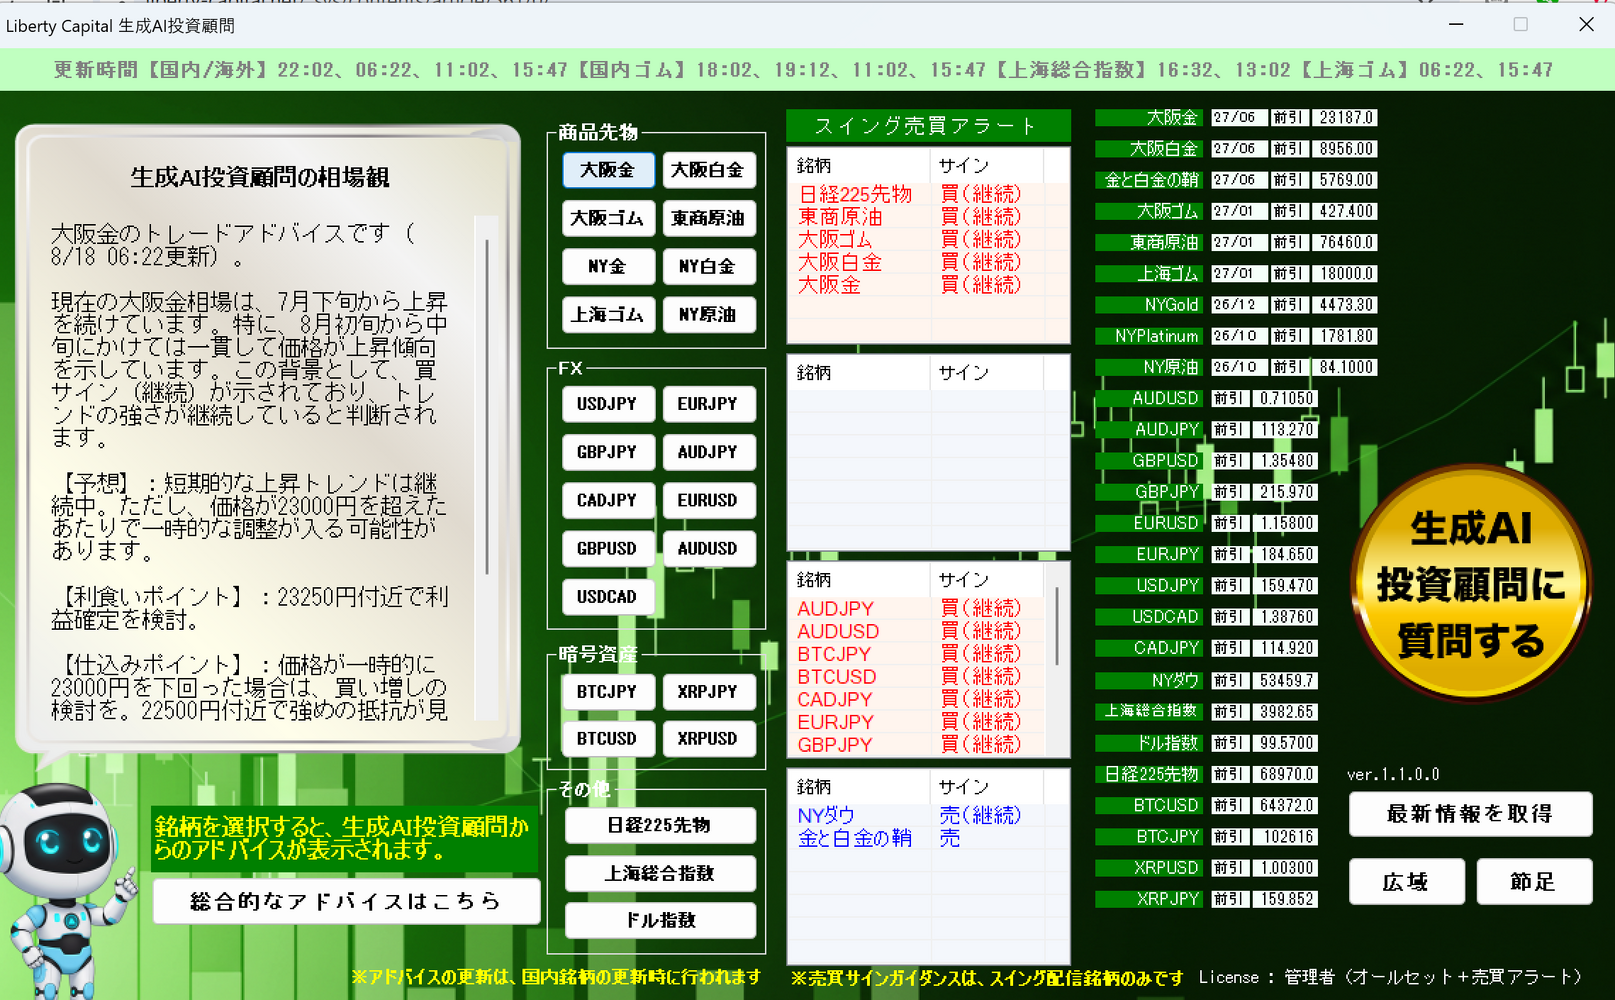Select the XRPJPY crypto button
Image resolution: width=1615 pixels, height=1000 pixels.
[x=708, y=691]
